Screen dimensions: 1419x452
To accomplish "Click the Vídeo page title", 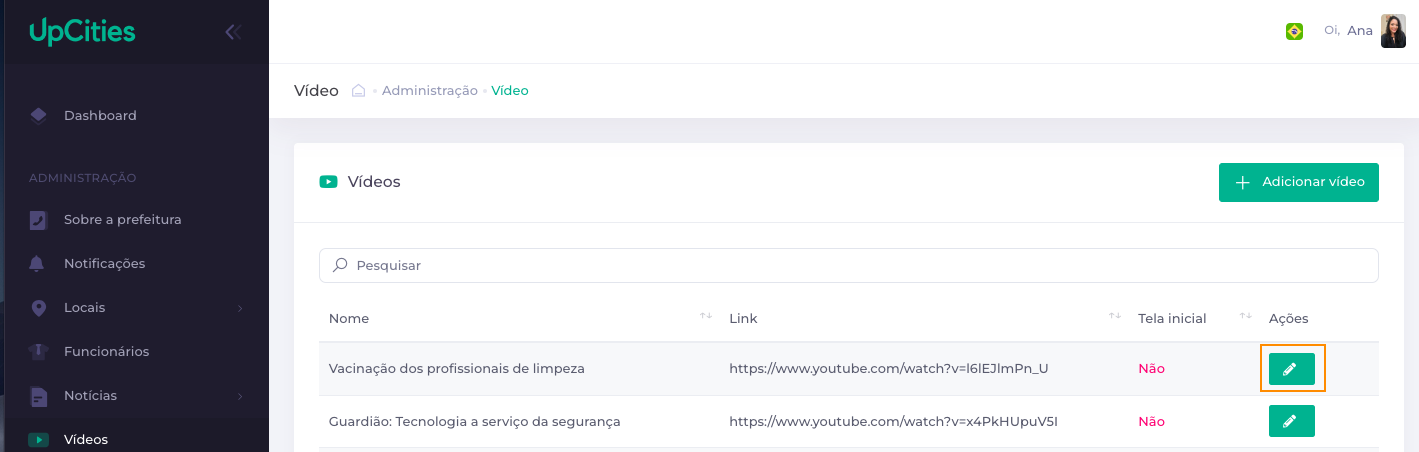I will 316,90.
